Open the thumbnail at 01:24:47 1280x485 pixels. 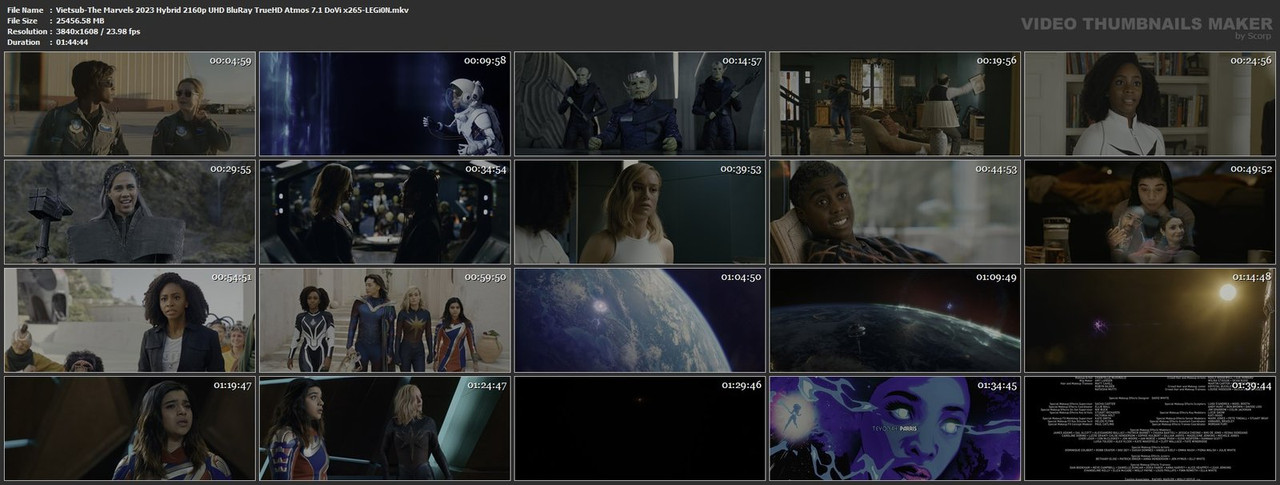(x=385, y=427)
